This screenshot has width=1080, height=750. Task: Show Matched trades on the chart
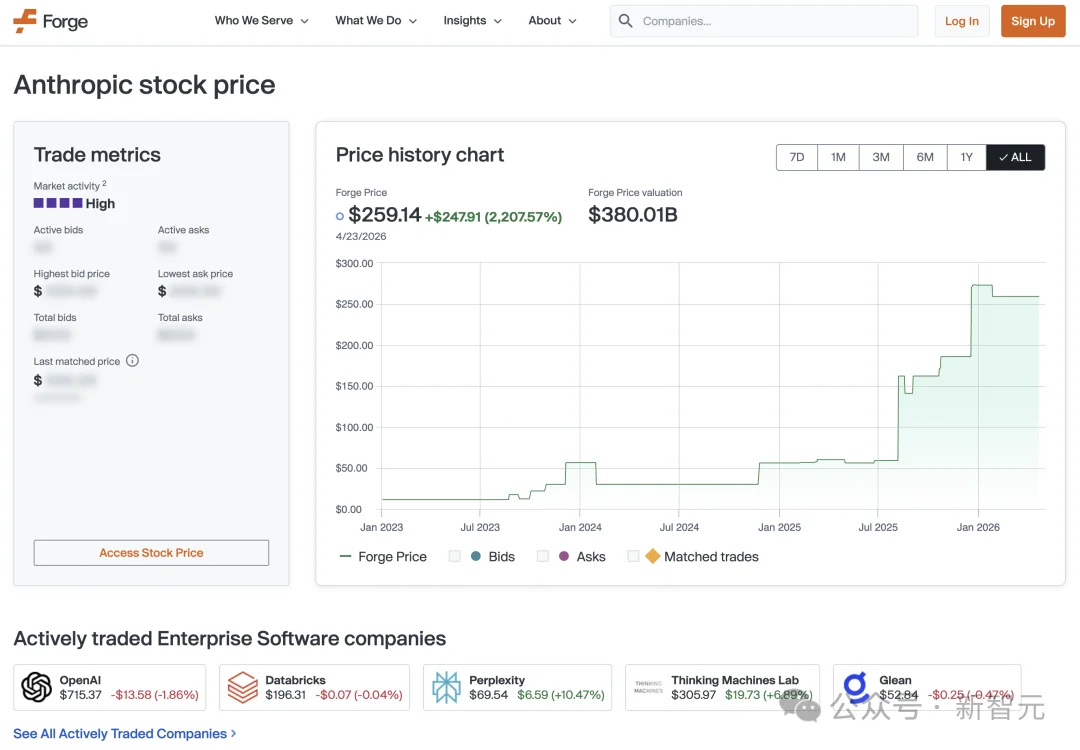click(x=633, y=556)
